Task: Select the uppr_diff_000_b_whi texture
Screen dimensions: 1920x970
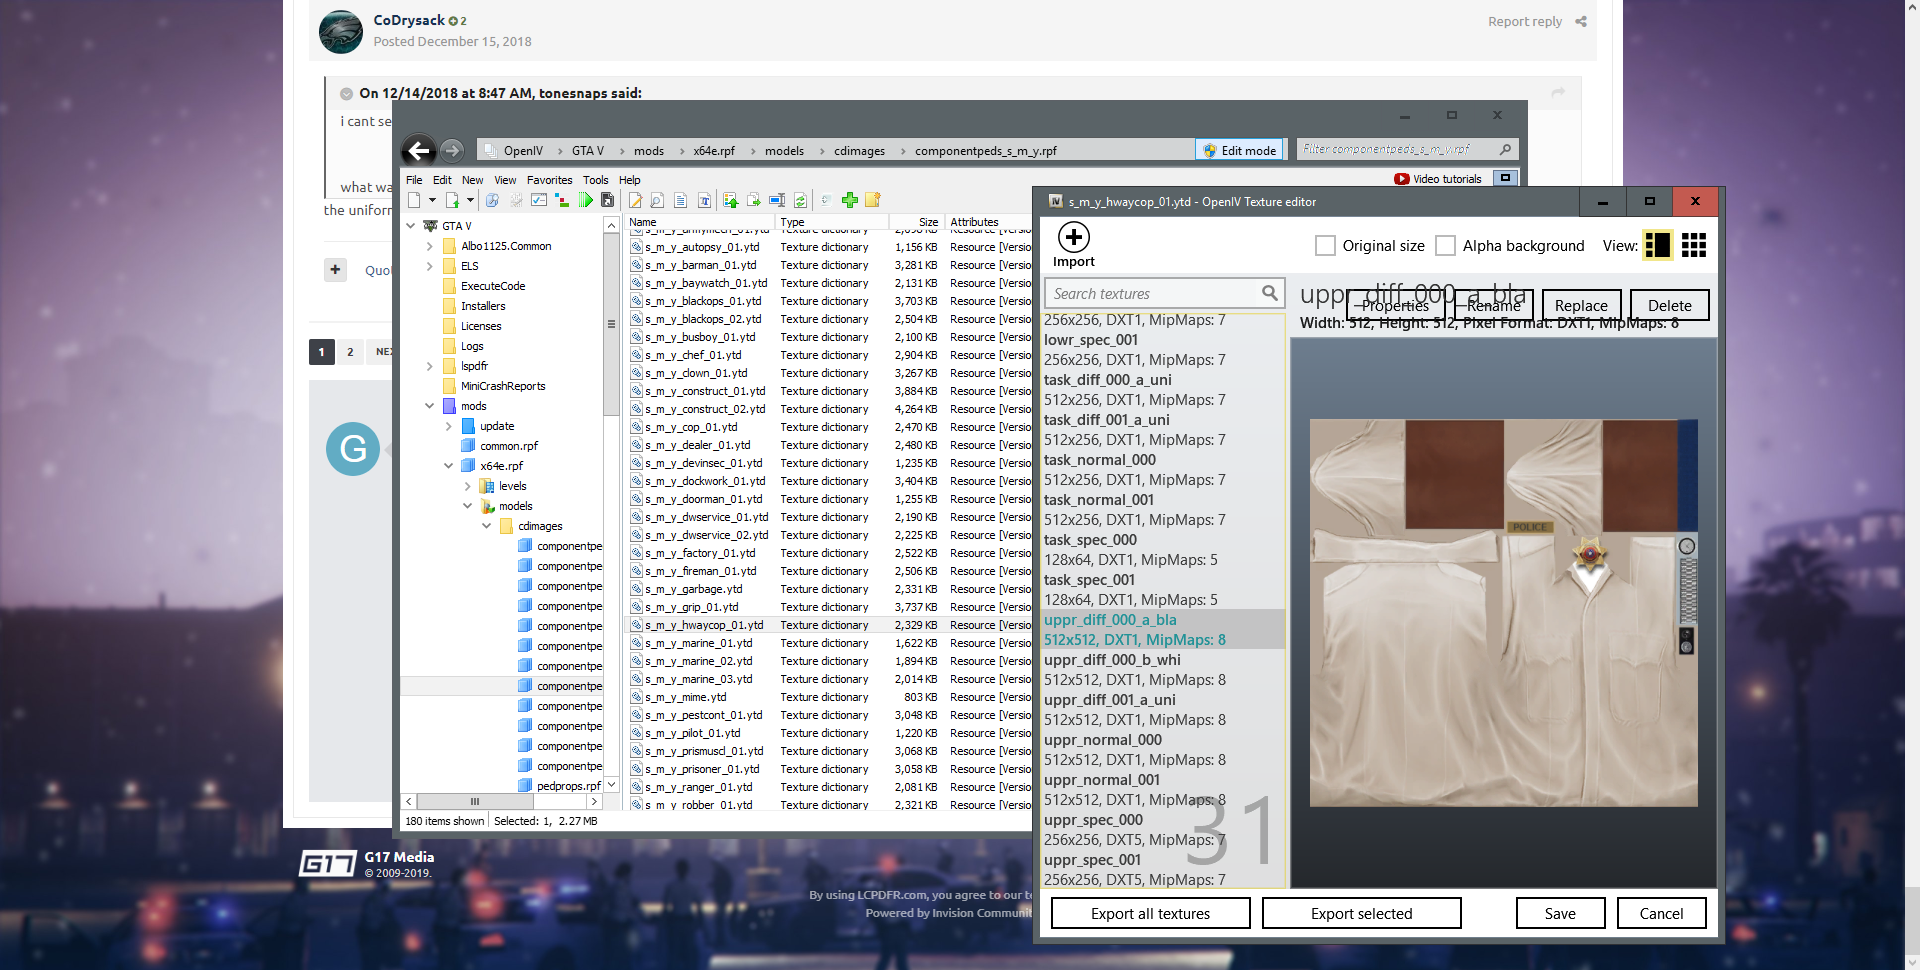Action: point(1112,660)
